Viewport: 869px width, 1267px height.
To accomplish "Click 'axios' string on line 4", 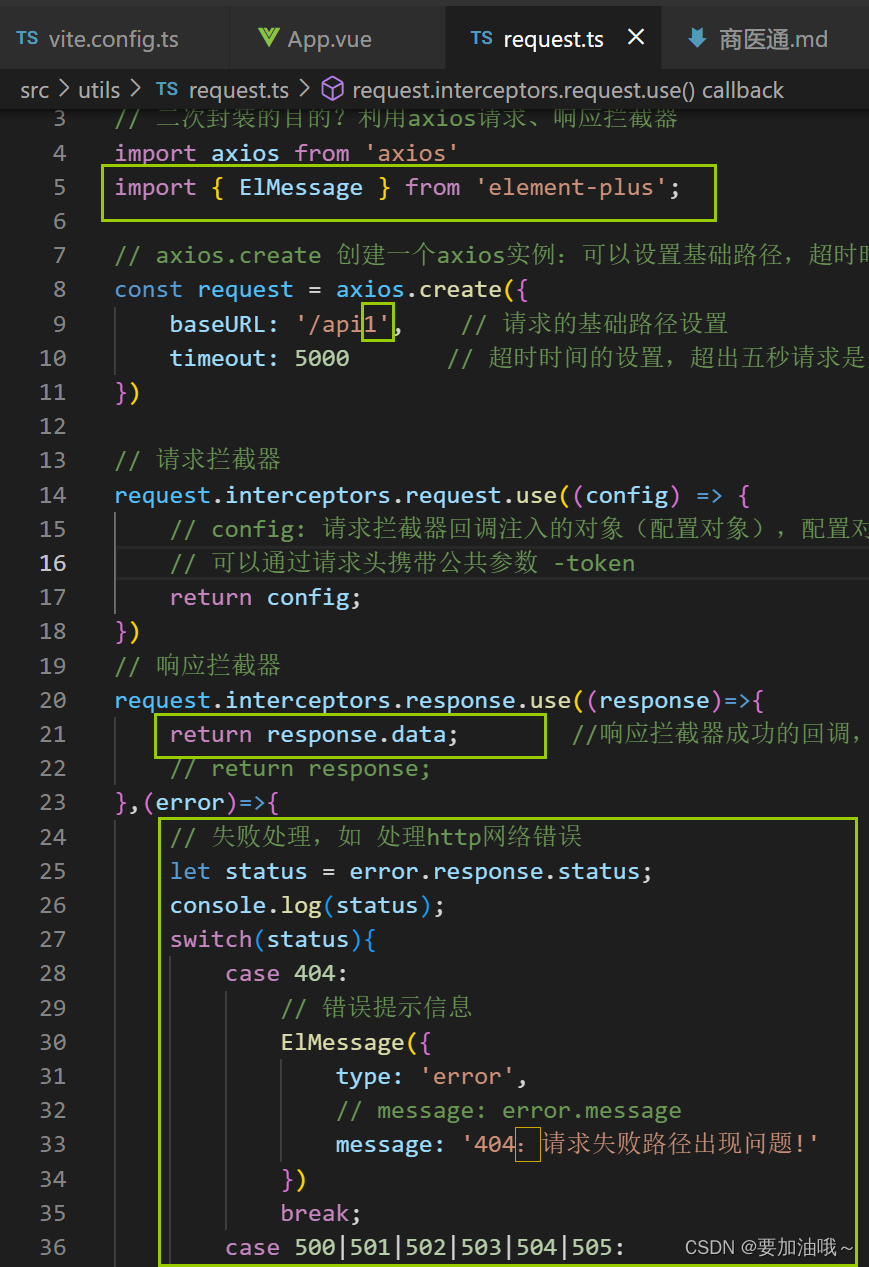I will click(x=411, y=153).
